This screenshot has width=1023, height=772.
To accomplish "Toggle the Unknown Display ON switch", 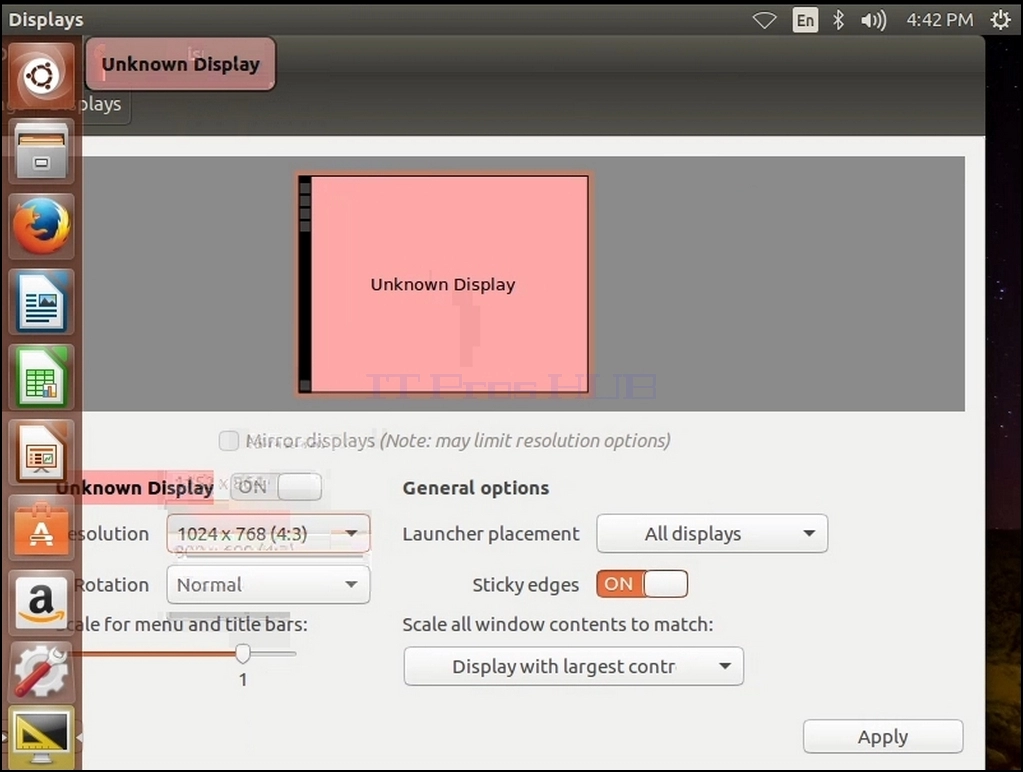I will pos(276,487).
